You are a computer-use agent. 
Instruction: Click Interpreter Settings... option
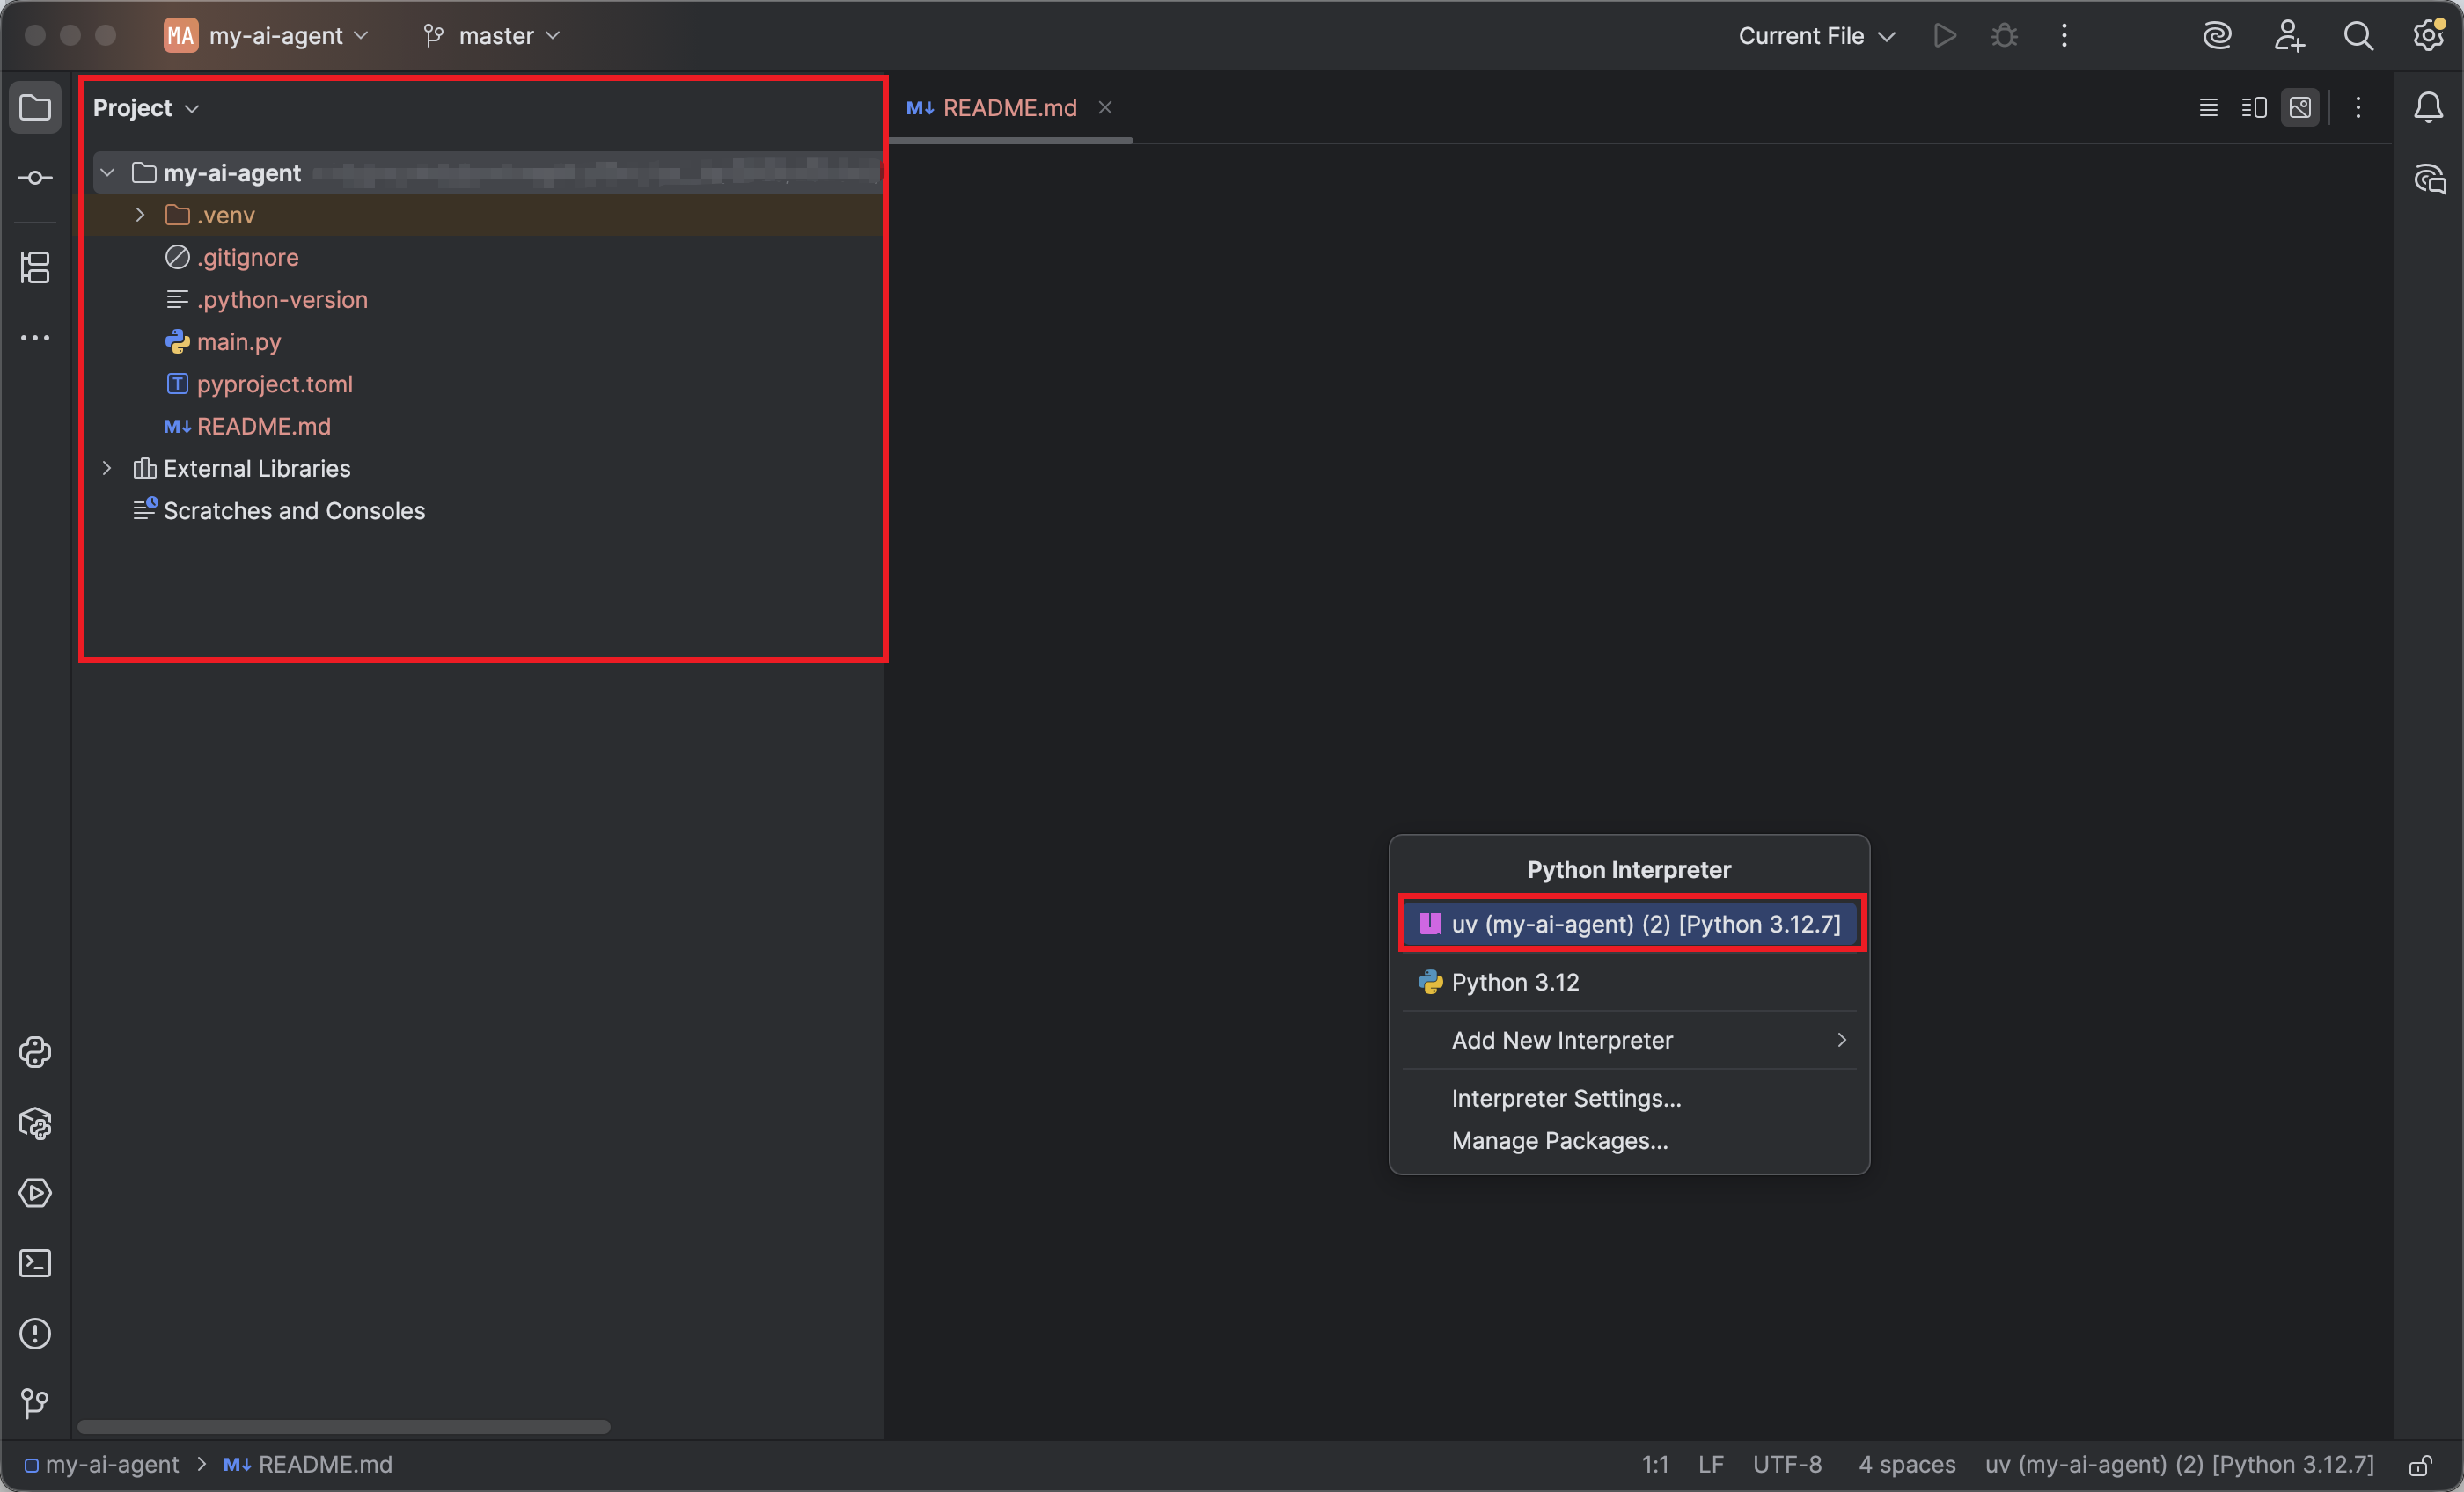pos(1566,1098)
